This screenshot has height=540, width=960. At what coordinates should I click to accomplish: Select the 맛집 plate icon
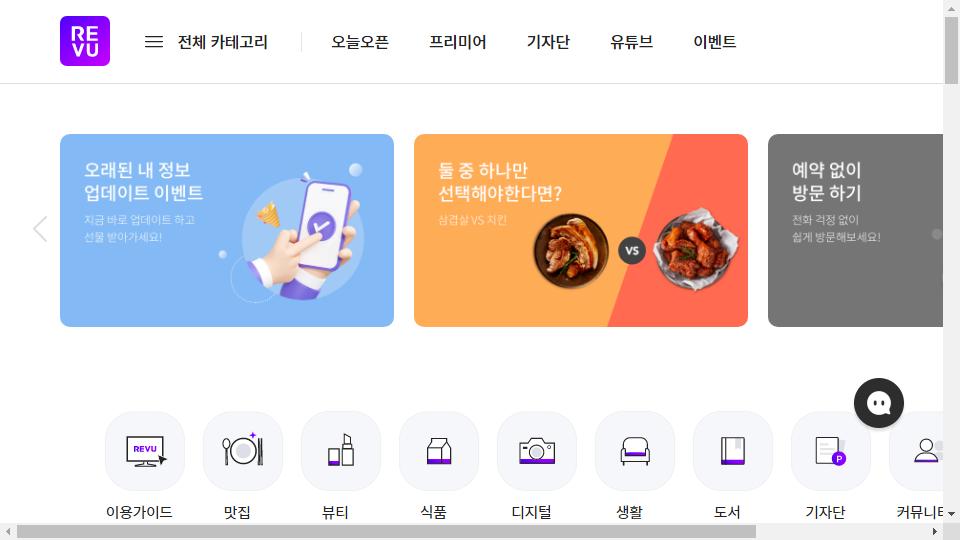pos(243,451)
